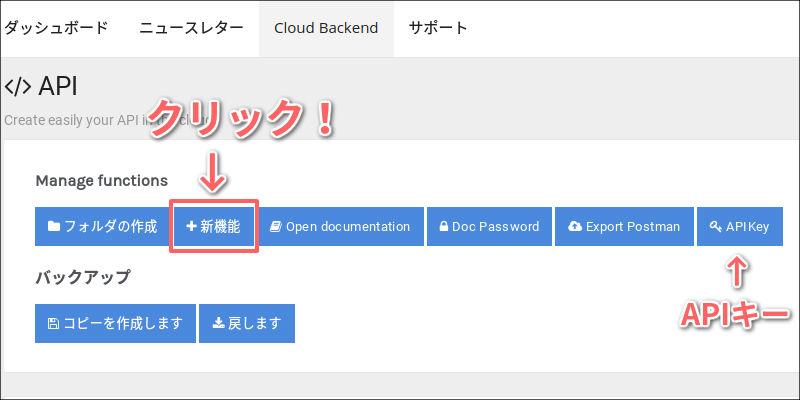Image resolution: width=800 pixels, height=400 pixels.
Task: Click the code brackets icon beside API
Action: (x=18, y=87)
